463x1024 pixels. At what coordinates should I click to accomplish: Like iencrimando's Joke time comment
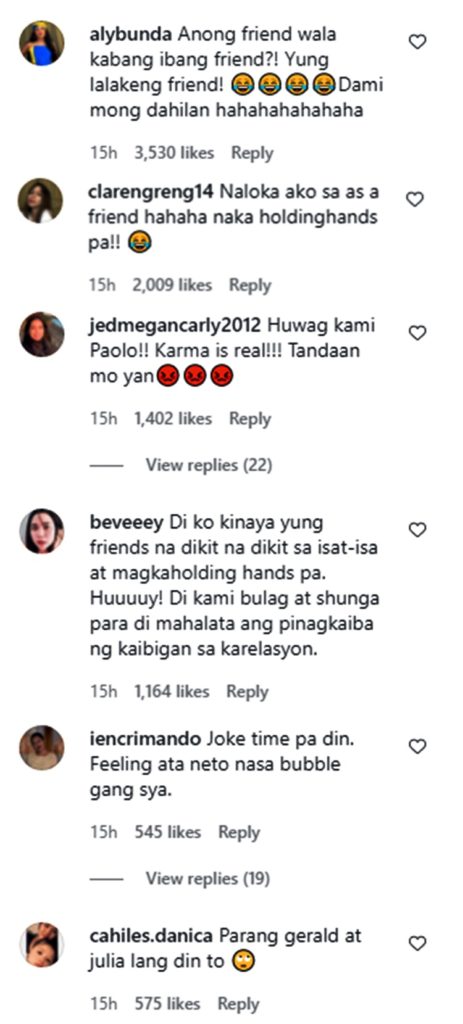coord(417,746)
